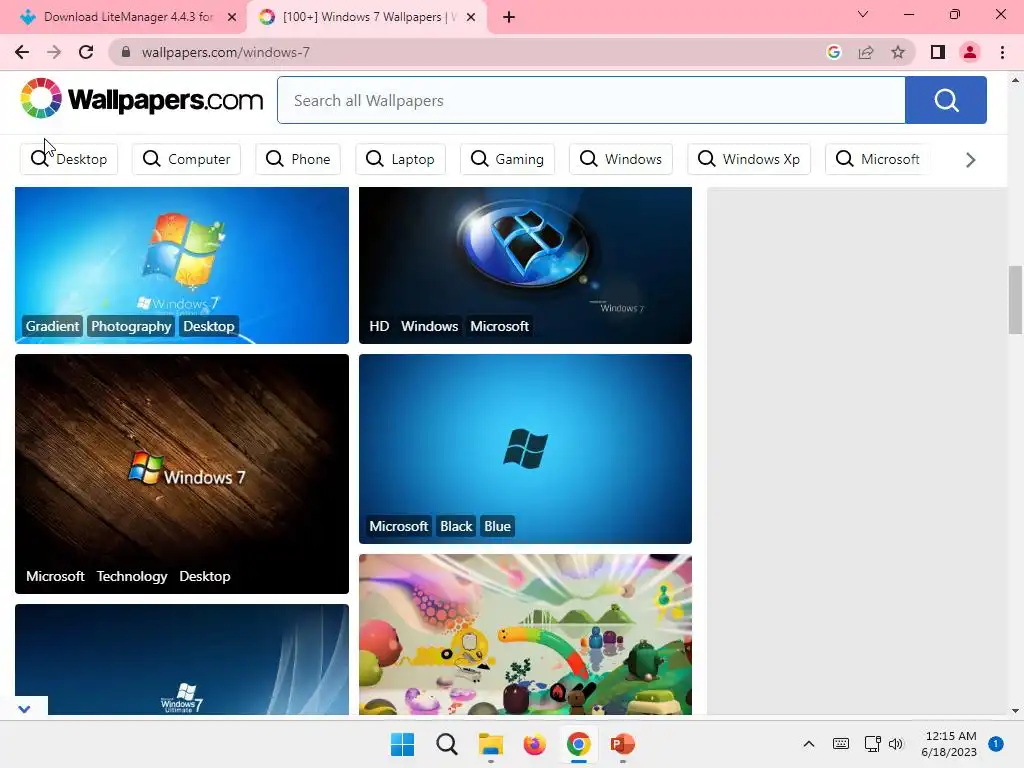Click the scrollbar down arrow
This screenshot has height=768, width=1024.
click(1015, 711)
